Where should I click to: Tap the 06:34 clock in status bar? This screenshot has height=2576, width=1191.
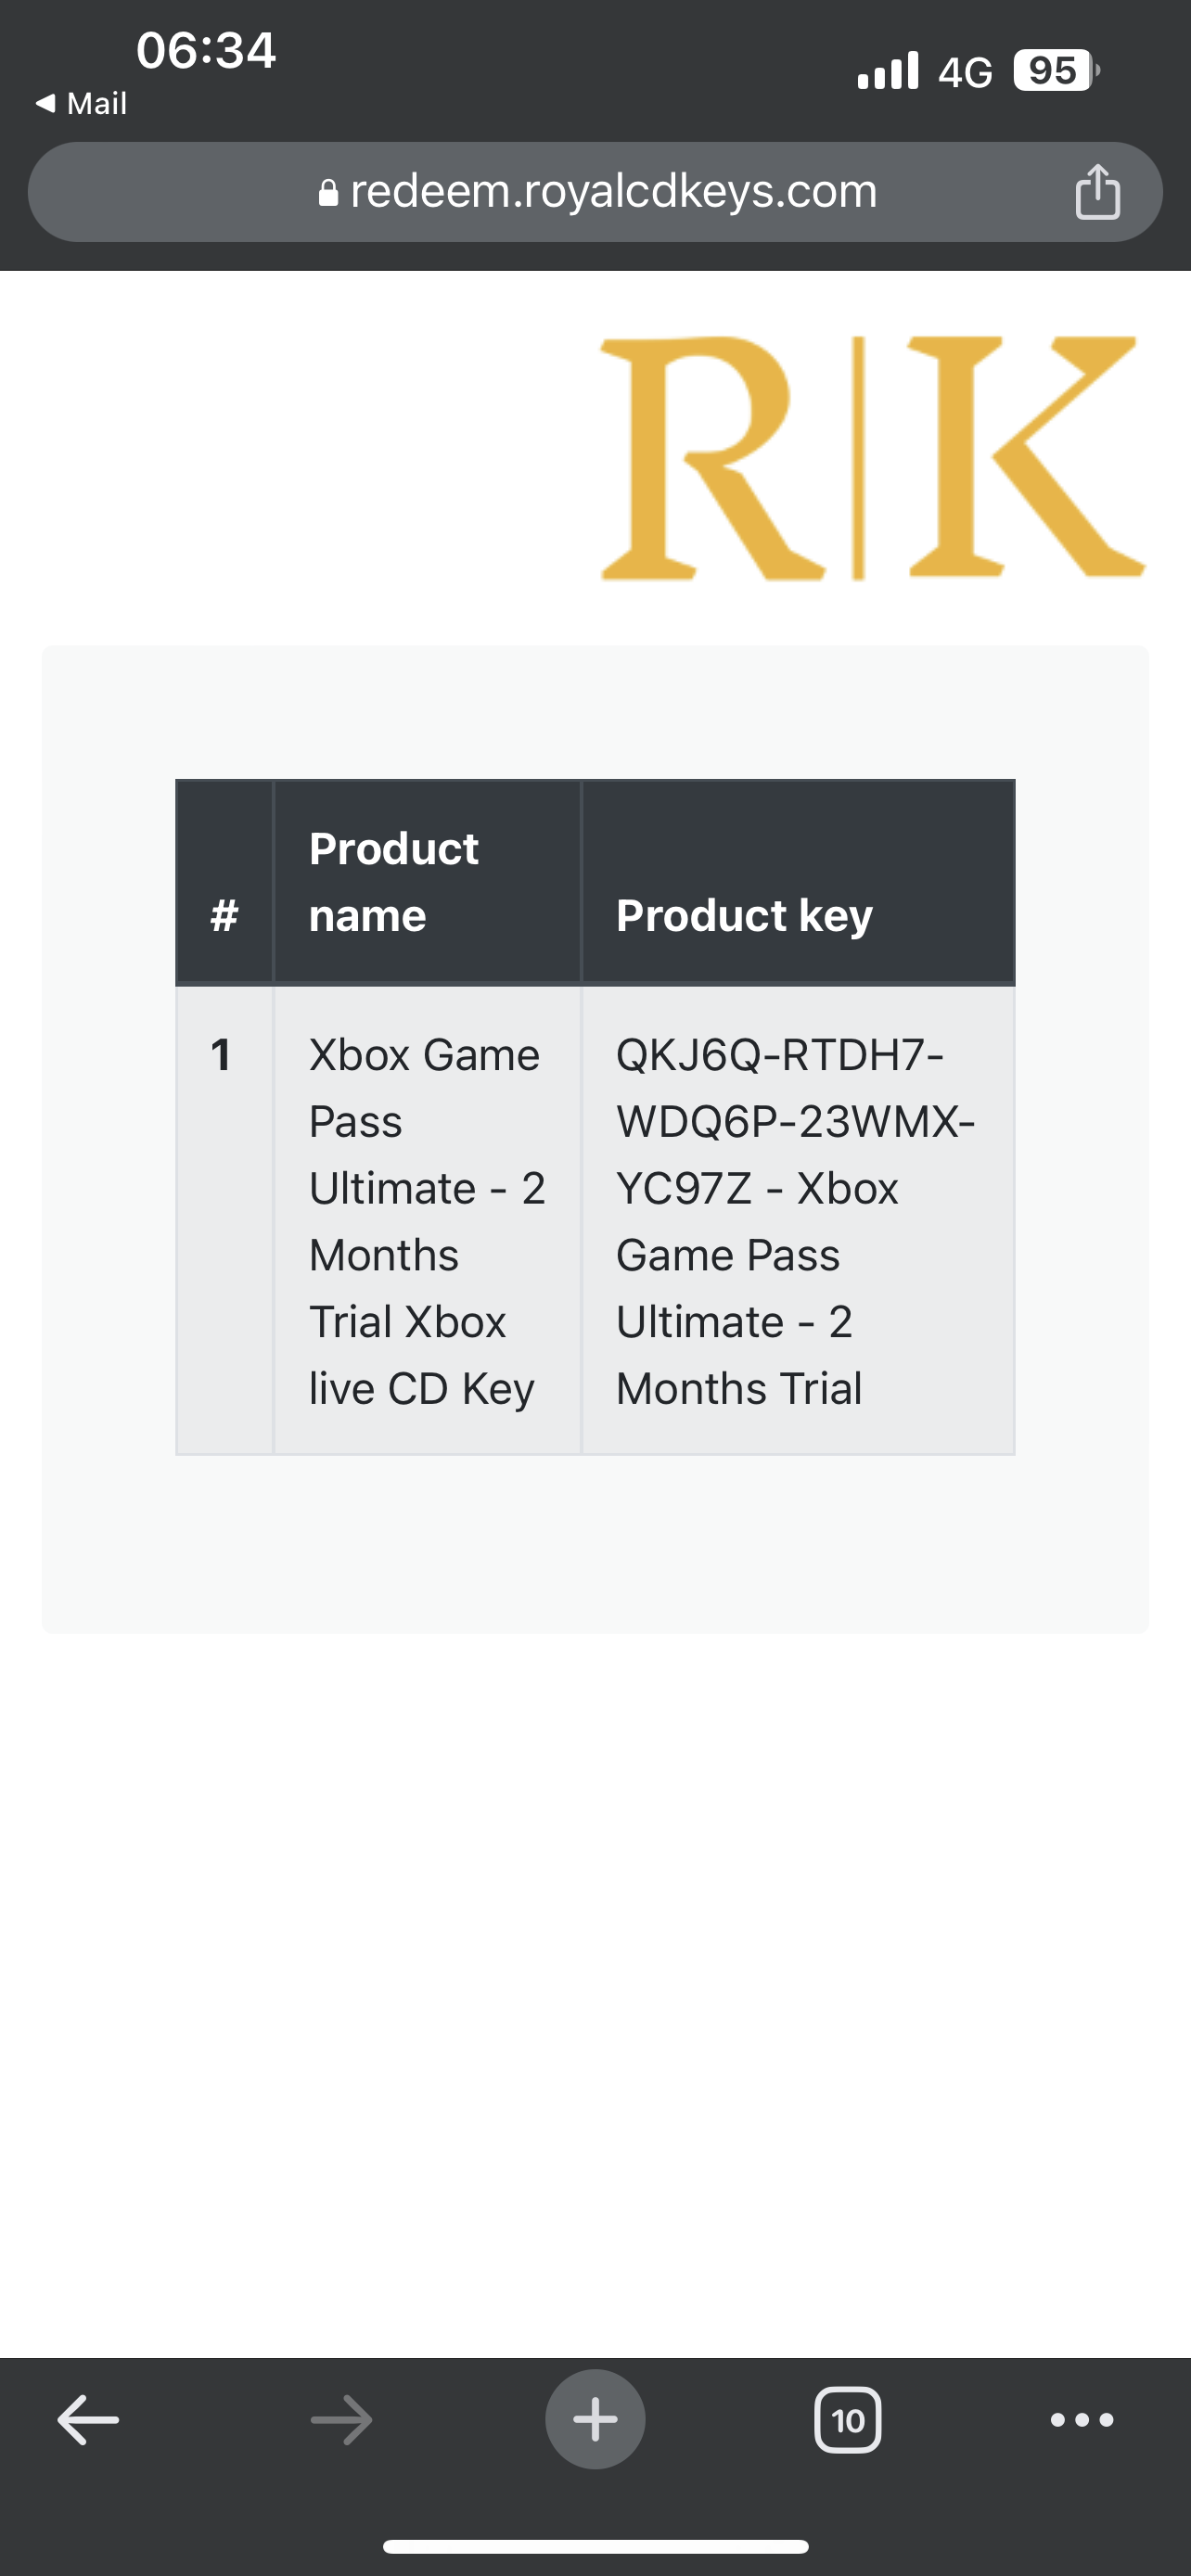[x=206, y=50]
